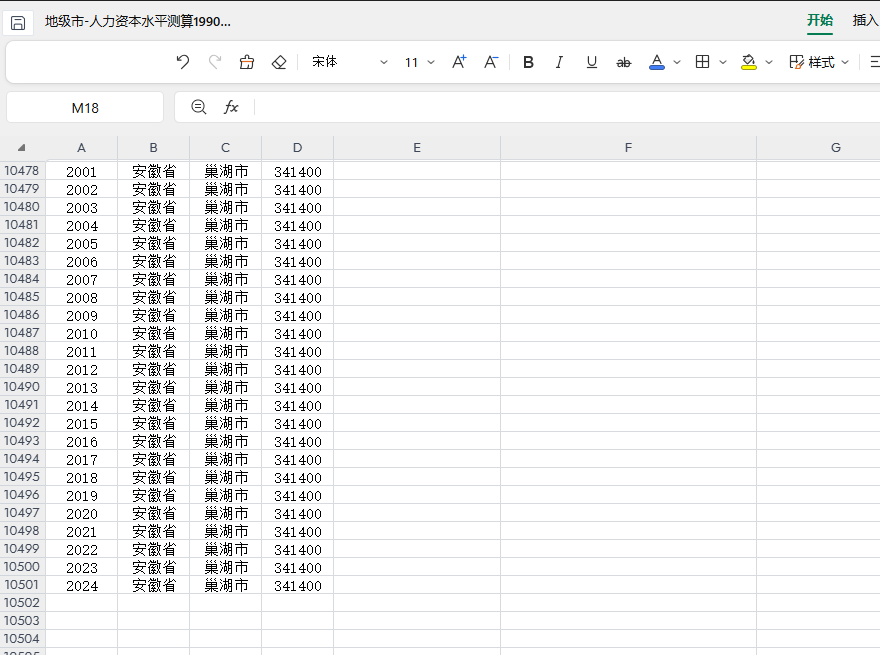Viewport: 880px width, 655px height.
Task: Apply the blue font color
Action: pos(657,62)
